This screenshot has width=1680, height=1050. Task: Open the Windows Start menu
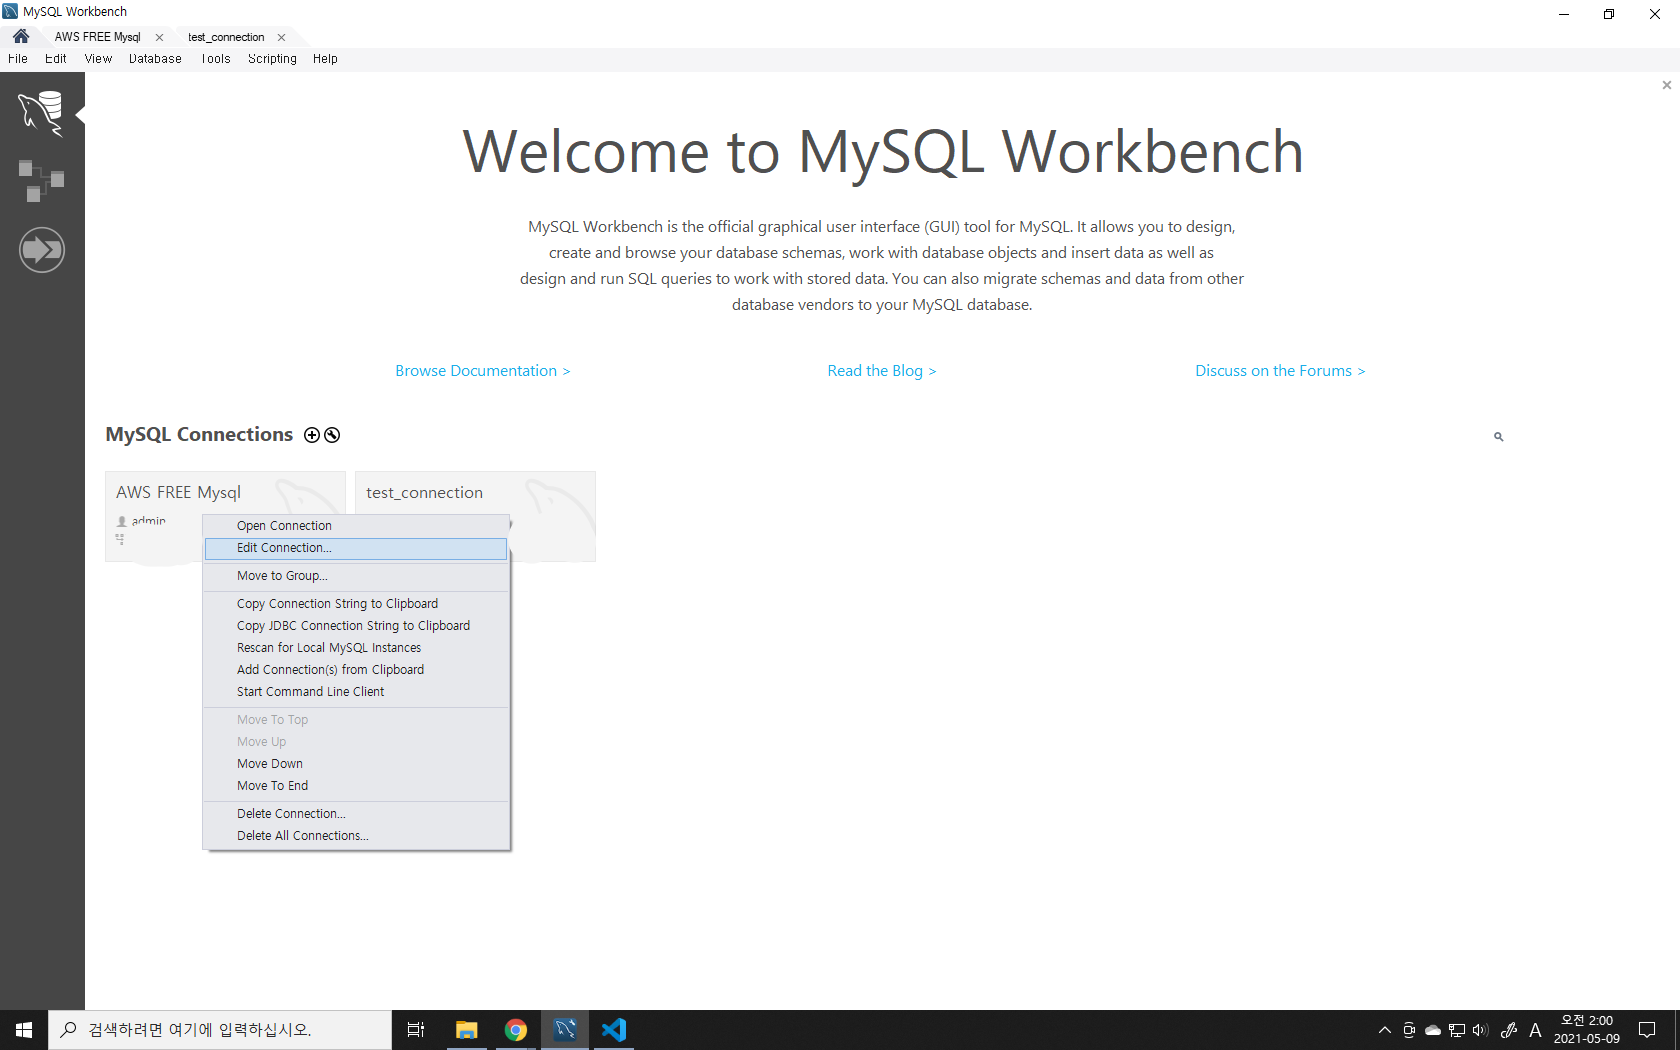point(24,1030)
